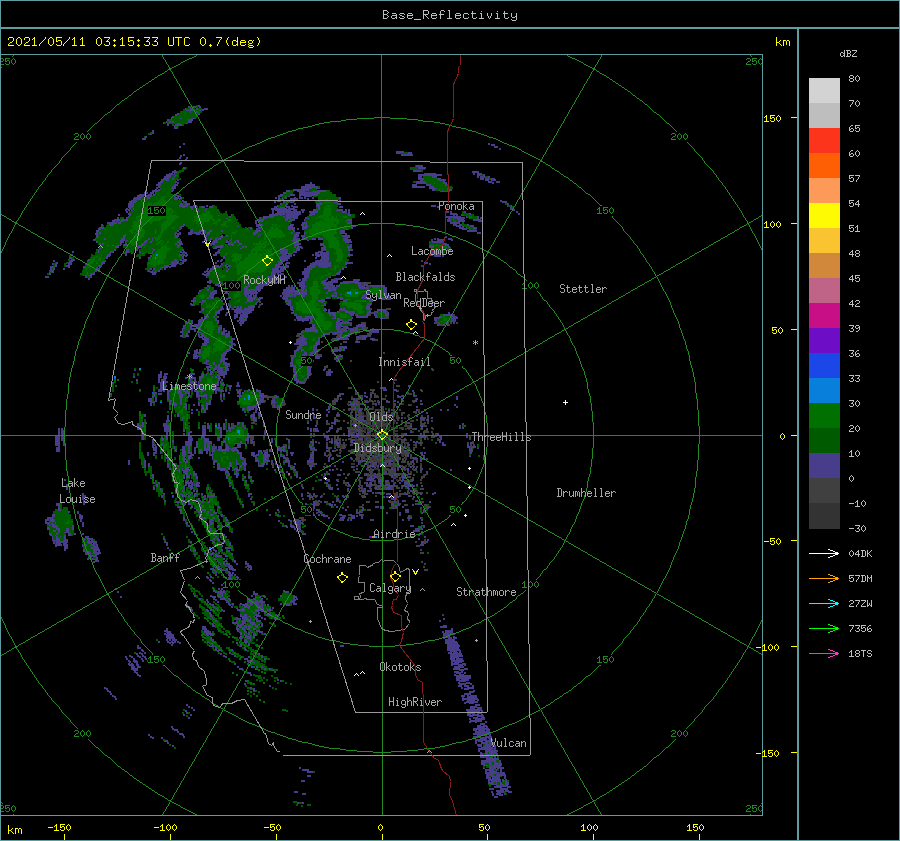Click the Stettler town label
This screenshot has height=841, width=900.
[583, 289]
